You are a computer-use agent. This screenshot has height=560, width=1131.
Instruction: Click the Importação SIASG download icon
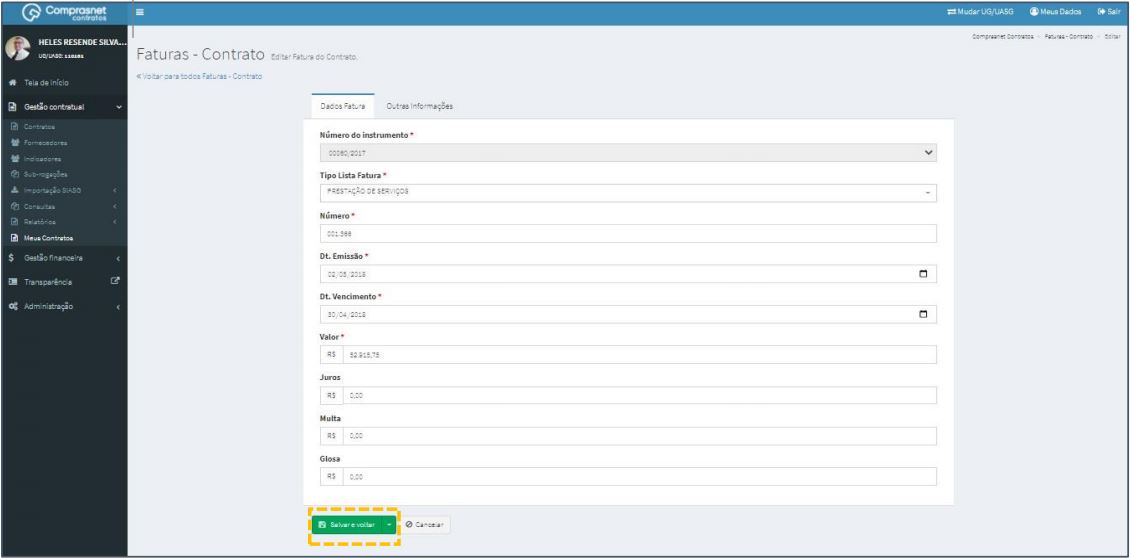[14, 191]
